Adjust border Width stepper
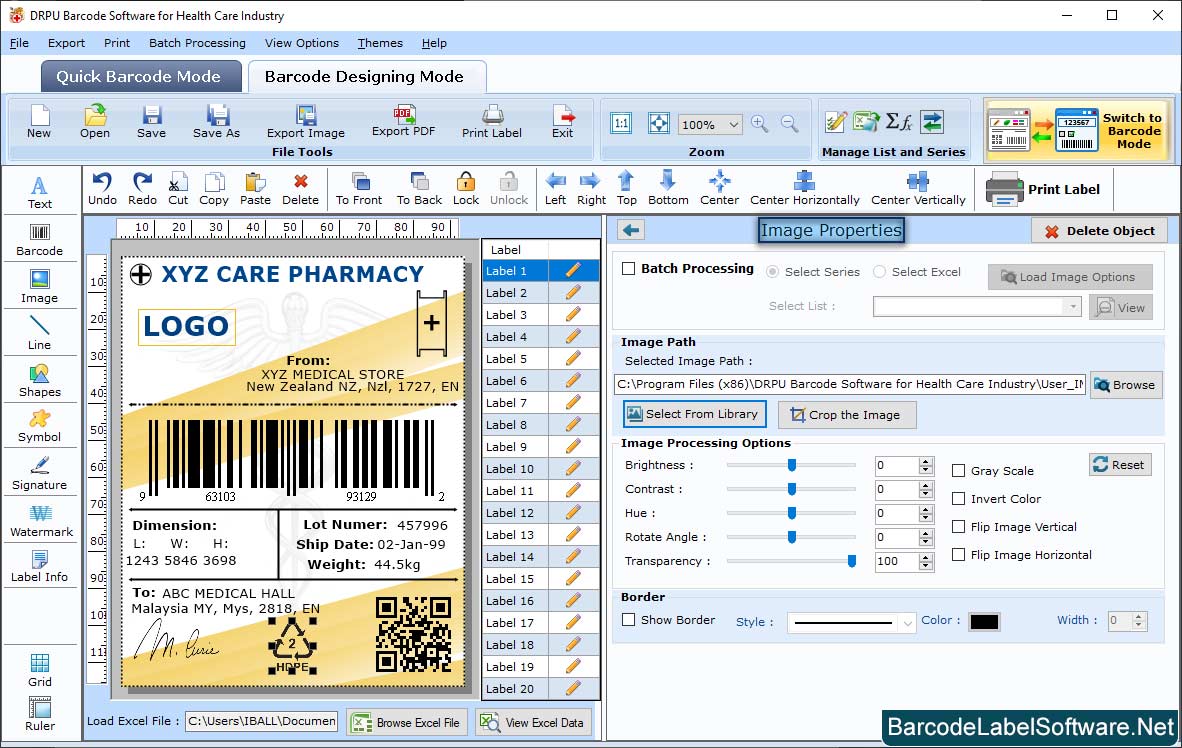This screenshot has width=1182, height=748. [x=1139, y=621]
